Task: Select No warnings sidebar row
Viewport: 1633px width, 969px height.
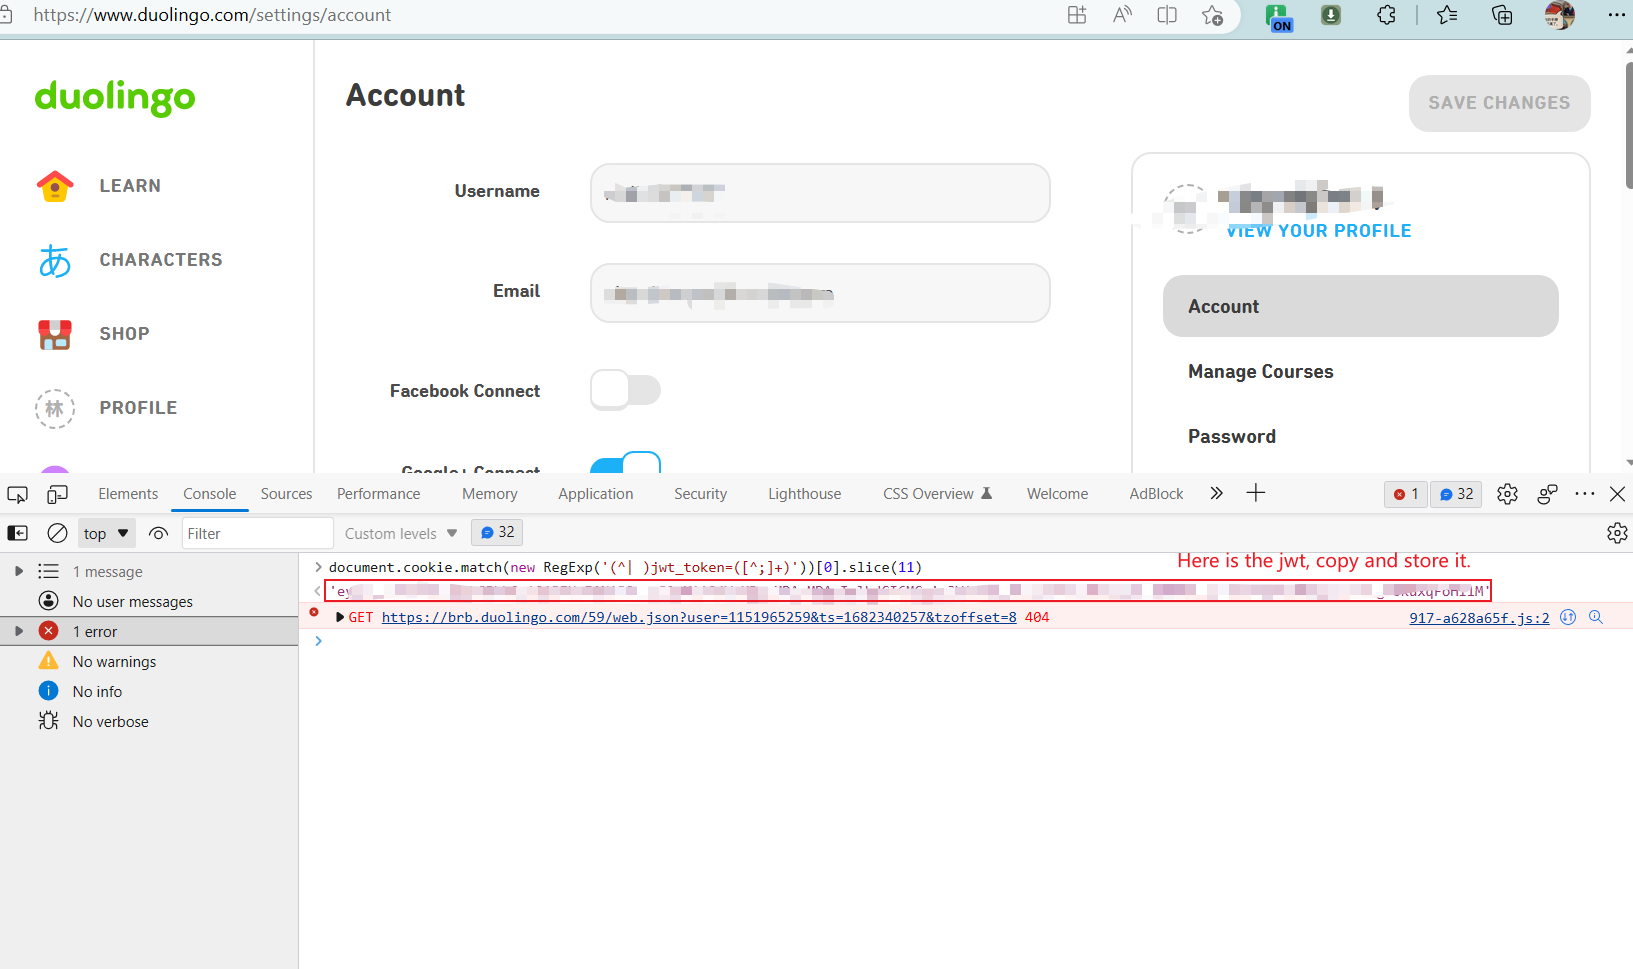Action: click(149, 661)
